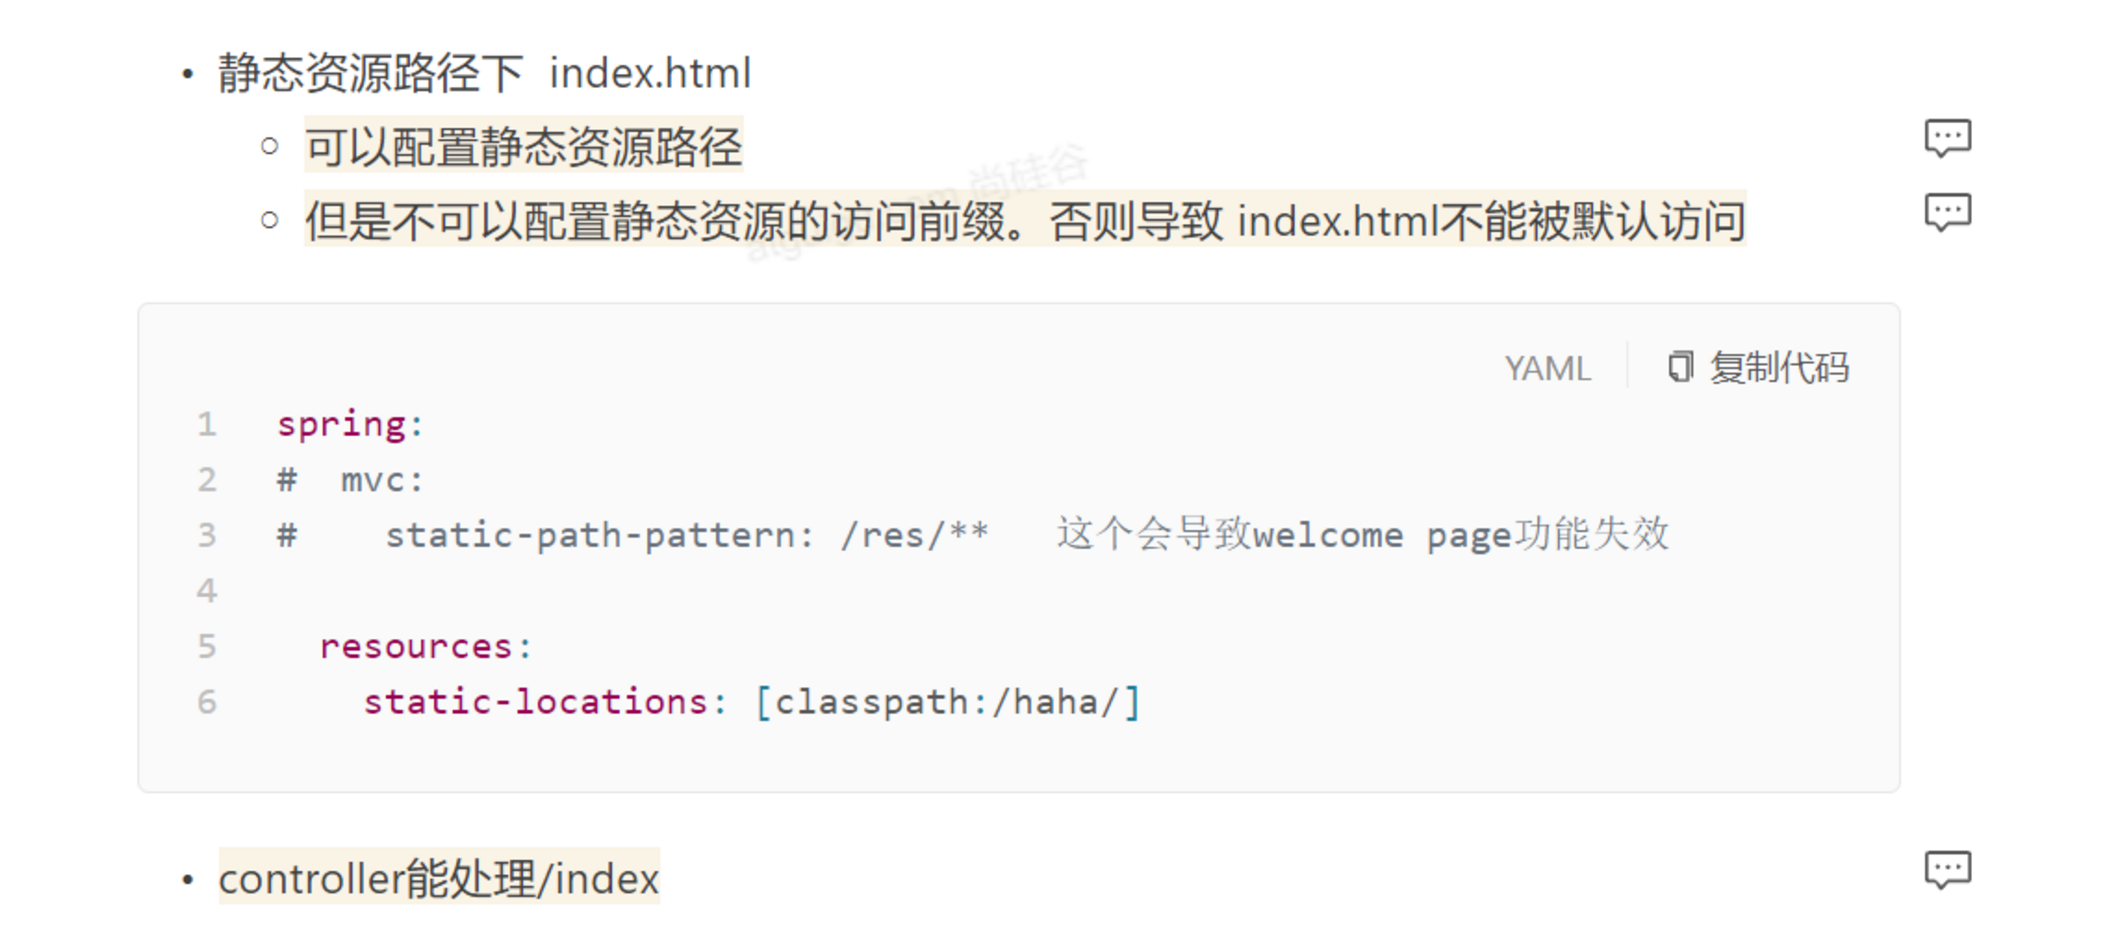Click the copy icon in code block

[1680, 368]
